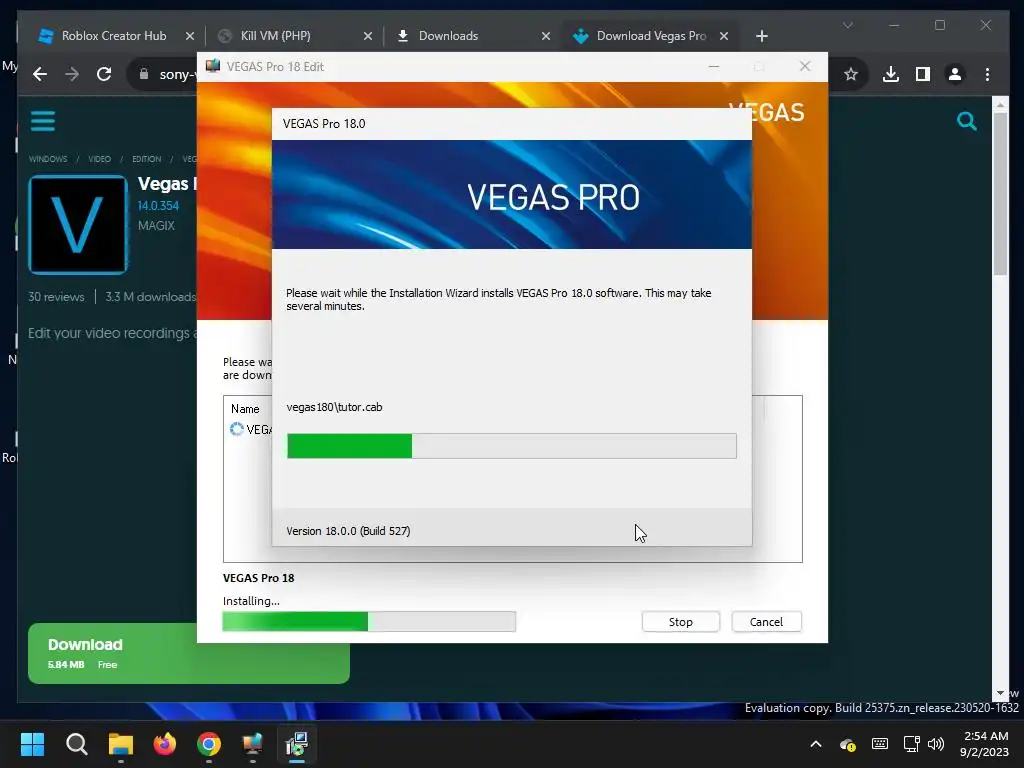
Task: Click the Name column header in the list
Action: tap(245, 409)
